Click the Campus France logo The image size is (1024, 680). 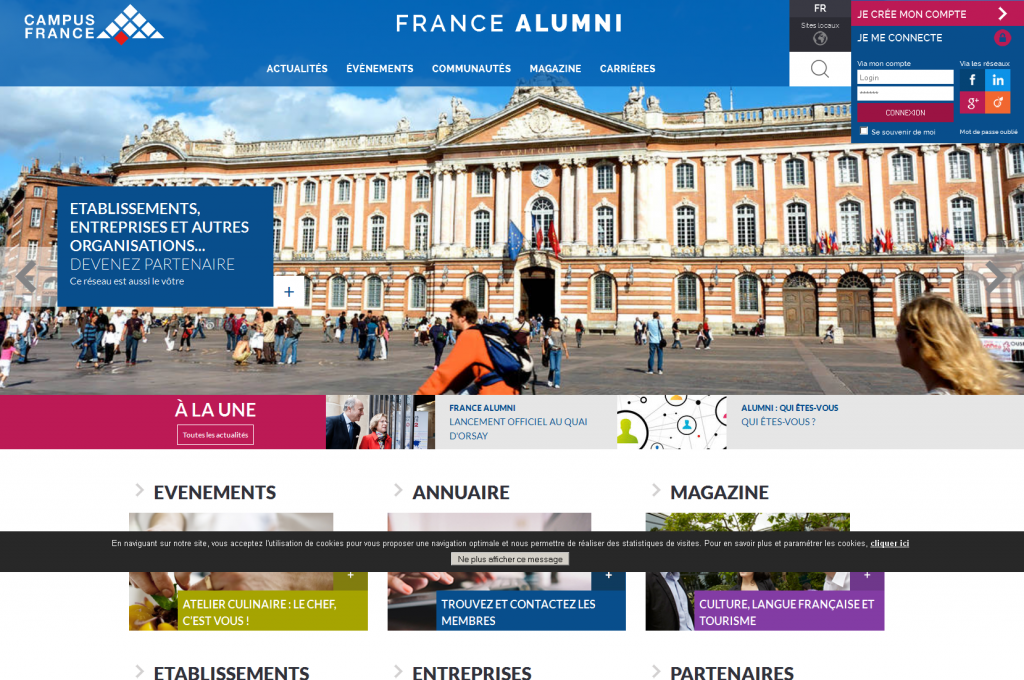click(94, 25)
